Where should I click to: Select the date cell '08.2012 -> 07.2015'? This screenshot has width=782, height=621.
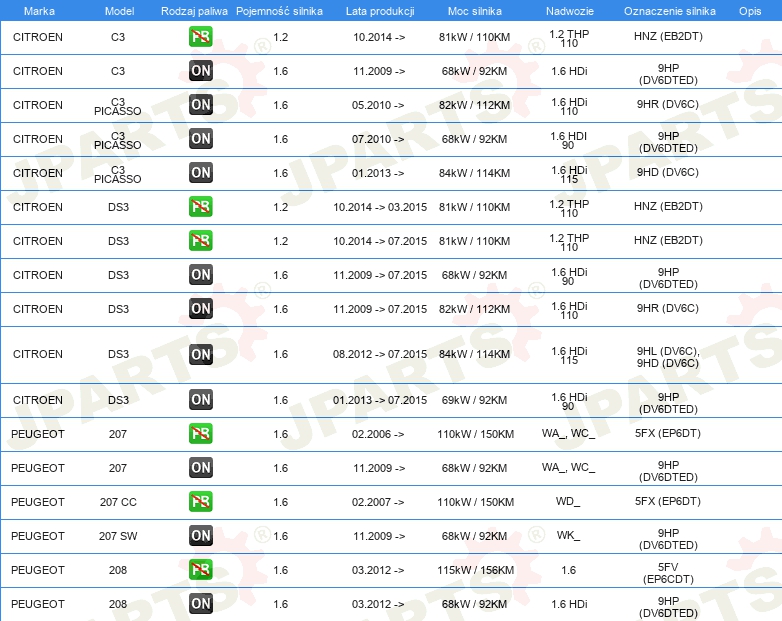pos(380,354)
